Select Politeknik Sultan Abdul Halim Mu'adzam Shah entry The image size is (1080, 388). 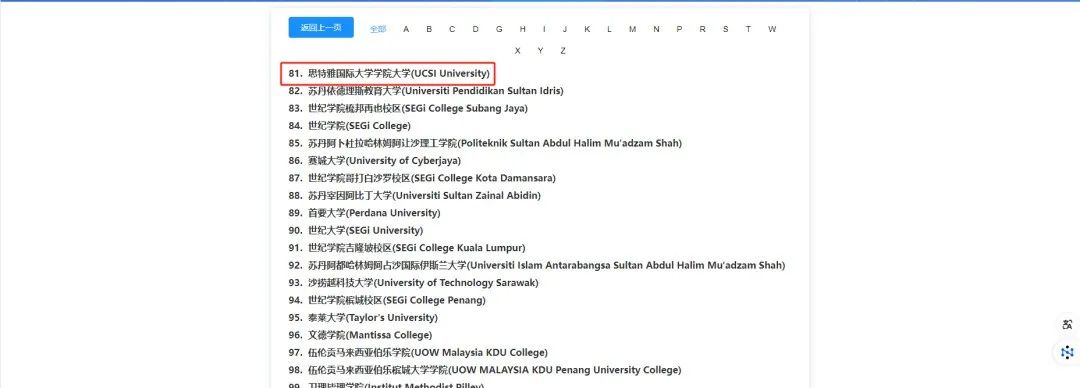coord(485,143)
